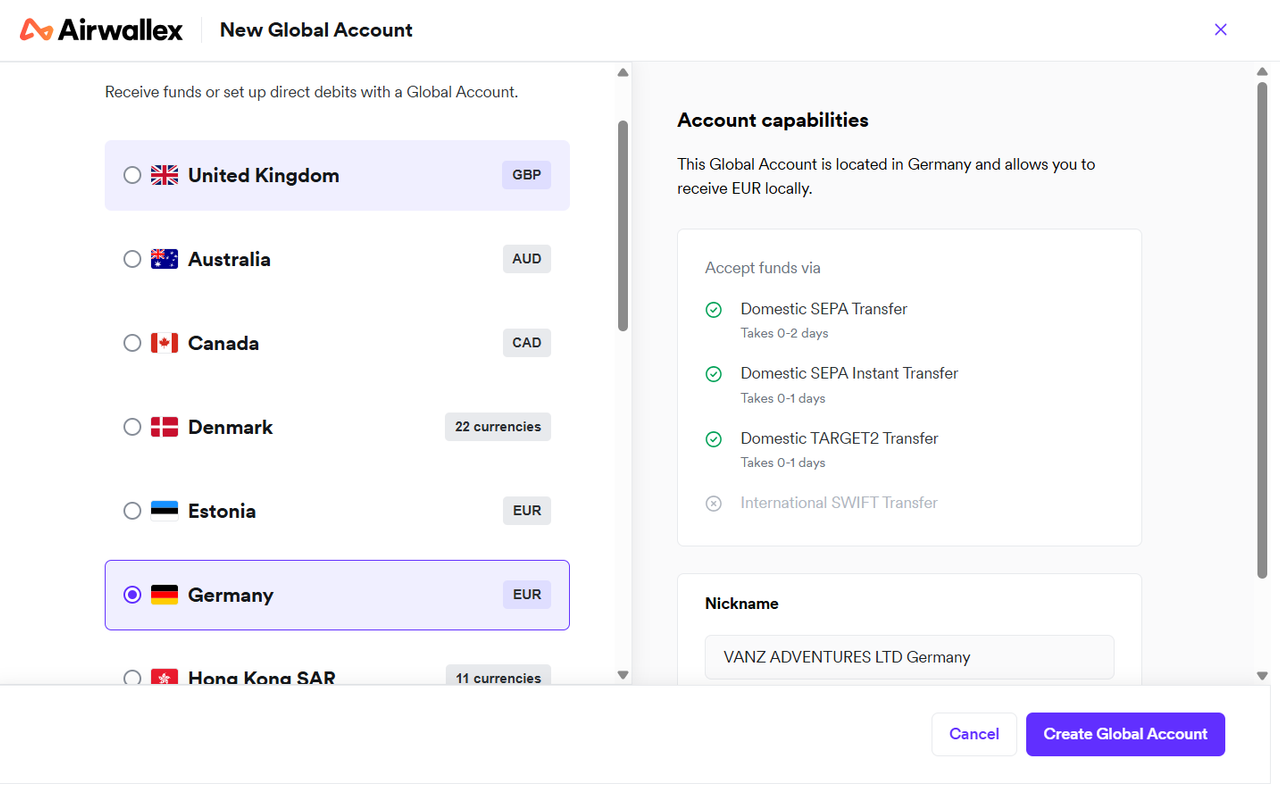1280x792 pixels.
Task: Click the Germany country name
Action: 231,595
